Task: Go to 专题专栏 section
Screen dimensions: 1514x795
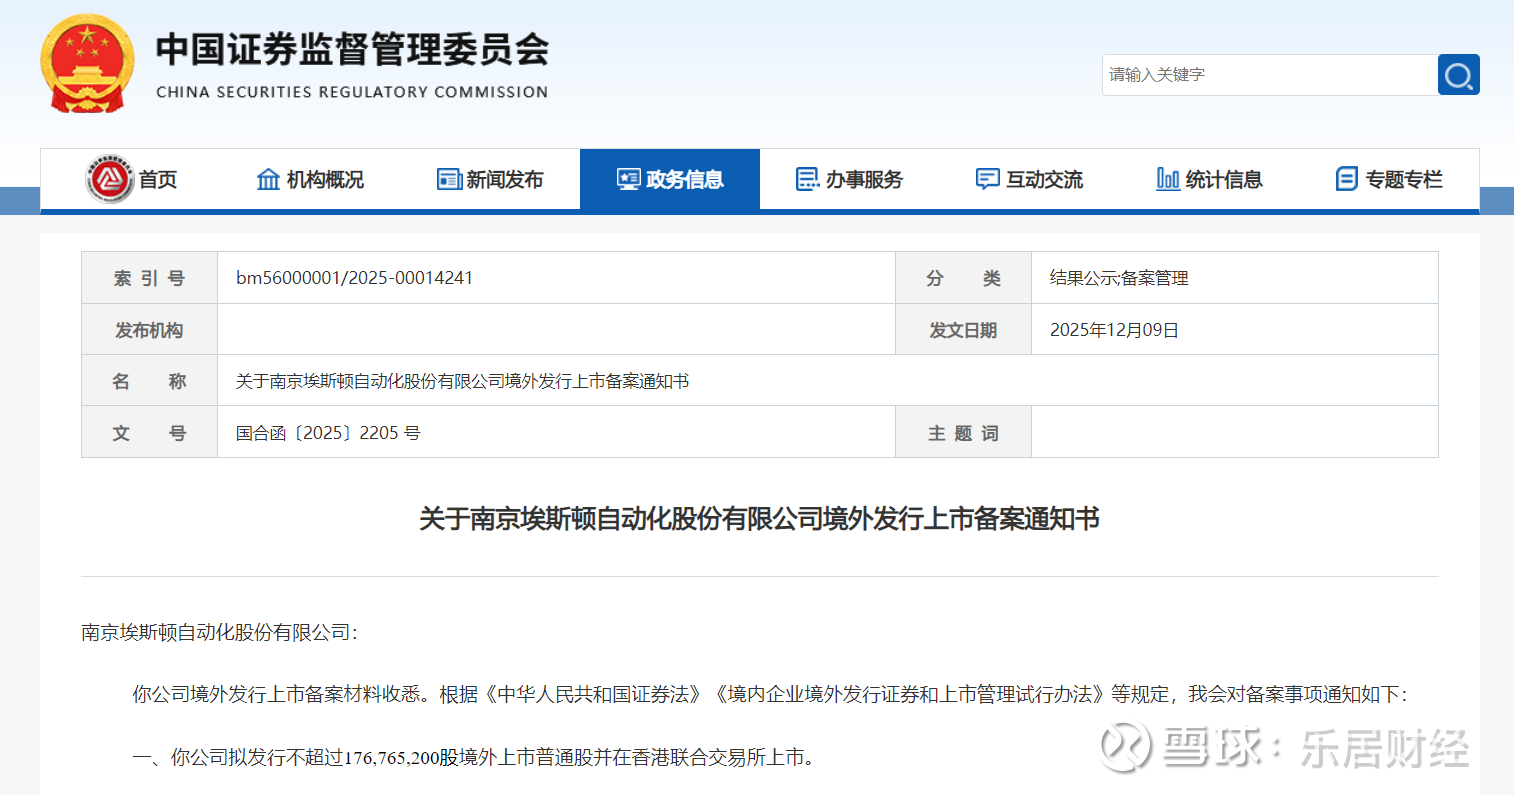Action: pyautogui.click(x=1390, y=179)
